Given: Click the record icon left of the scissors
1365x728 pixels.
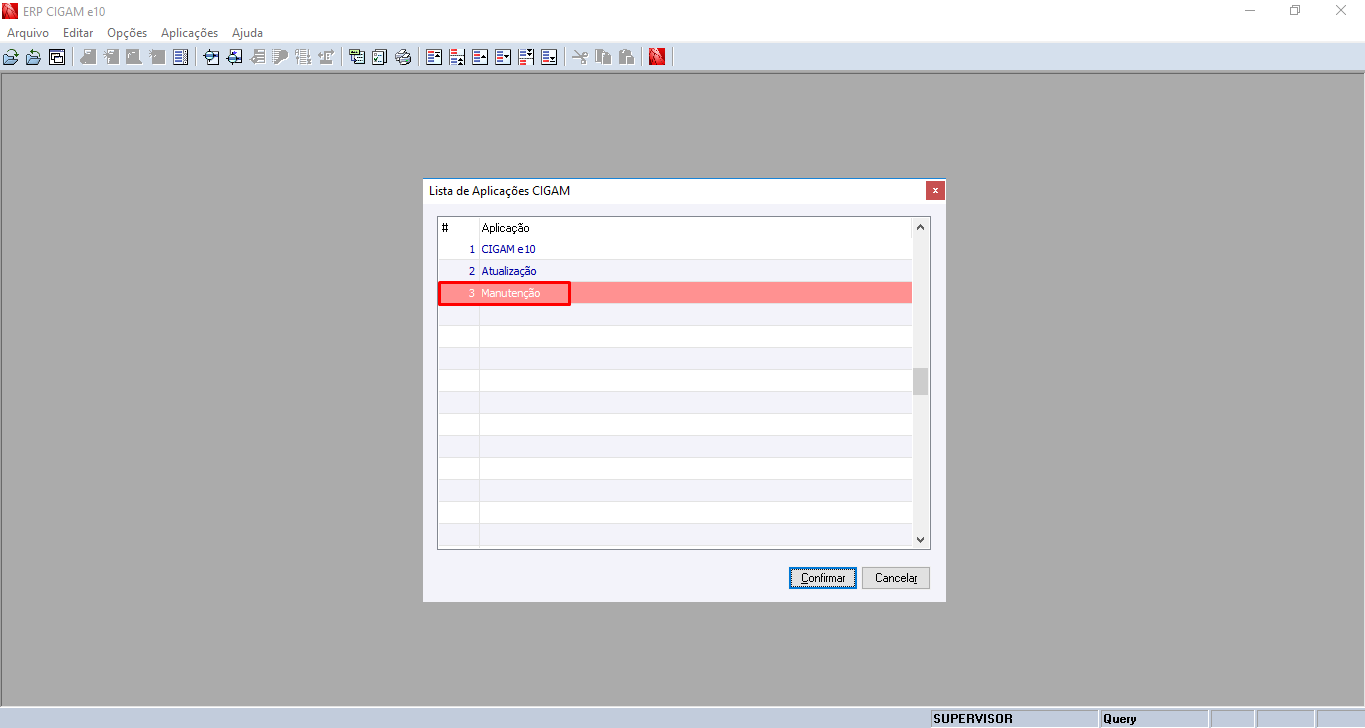Looking at the screenshot, I should 549,57.
